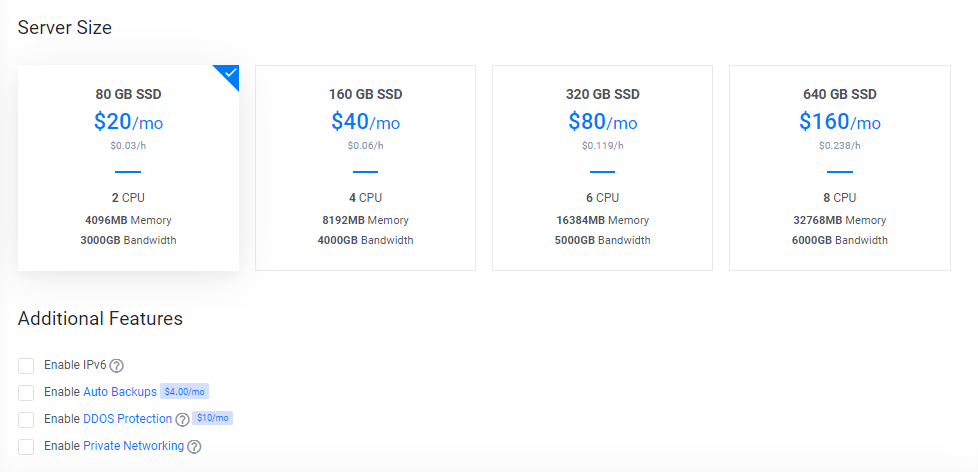Image resolution: width=978 pixels, height=472 pixels.
Task: Click the help icon next to Enable IPv6
Action: (x=117, y=365)
